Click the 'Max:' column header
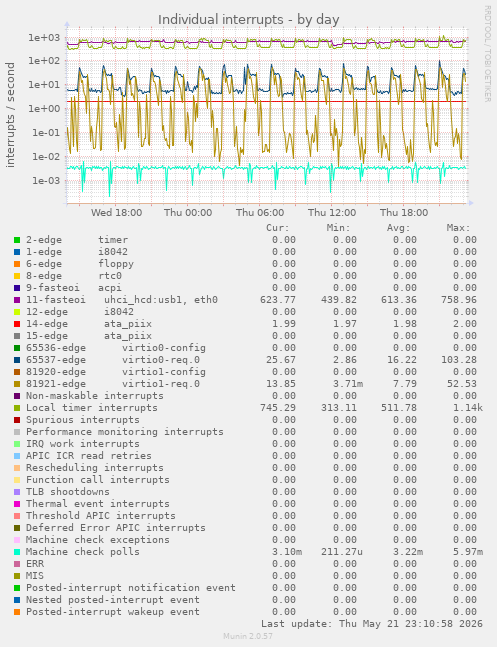Image resolution: width=497 pixels, height=647 pixels. point(458,228)
